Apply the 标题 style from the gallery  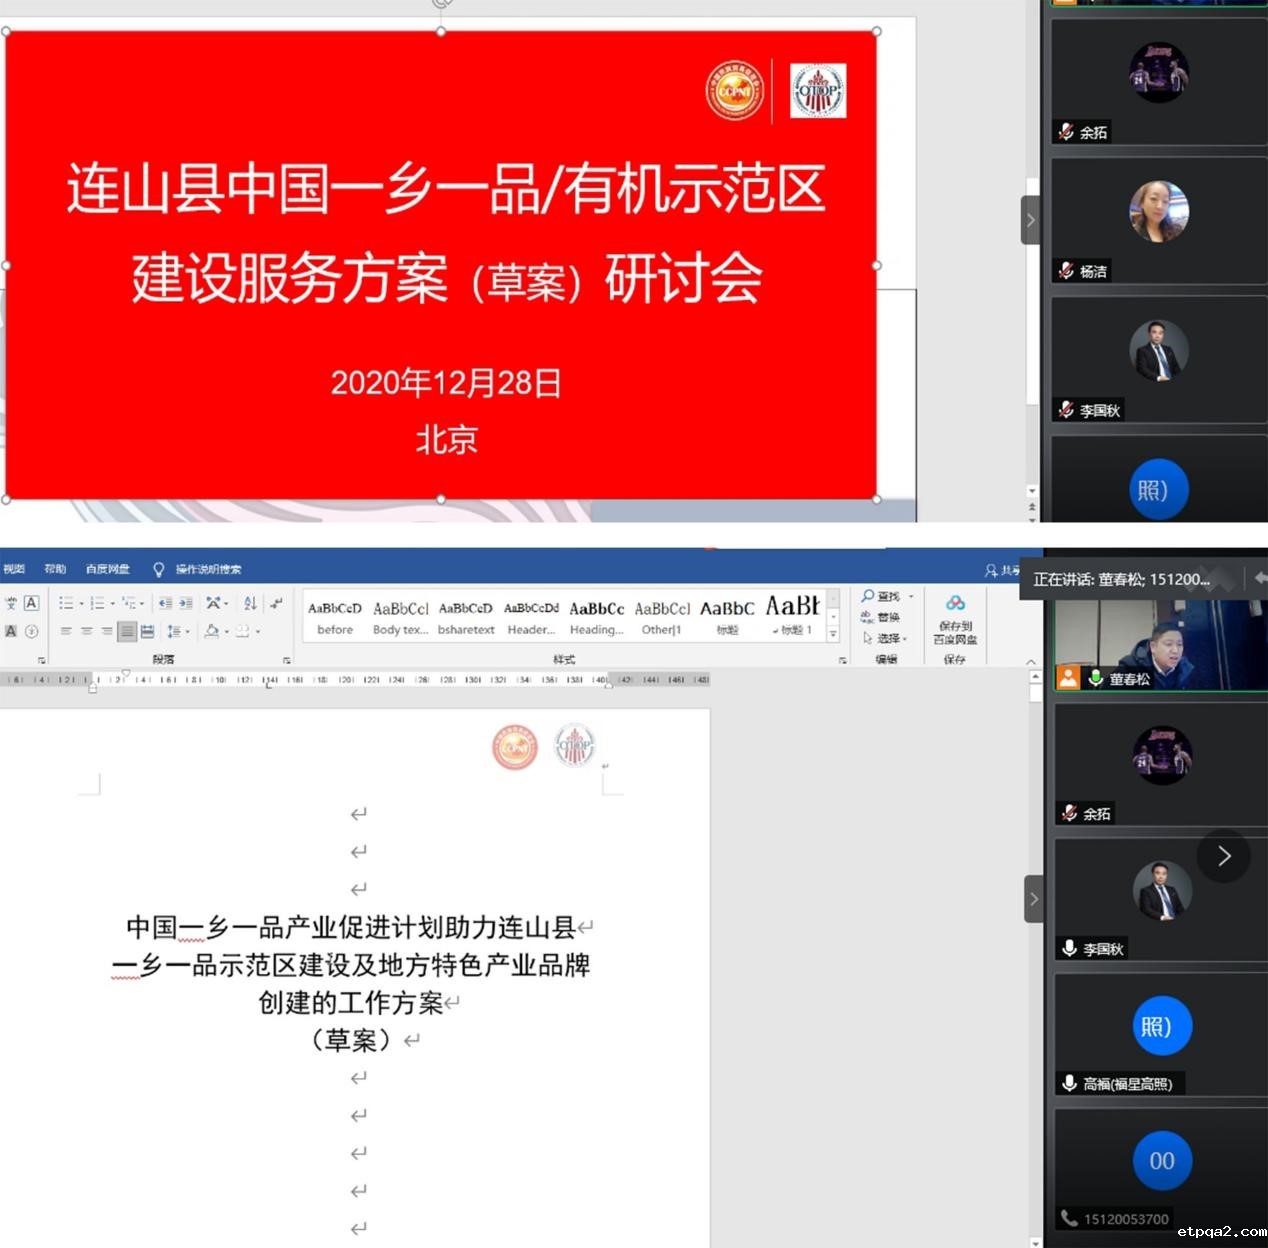tap(726, 615)
